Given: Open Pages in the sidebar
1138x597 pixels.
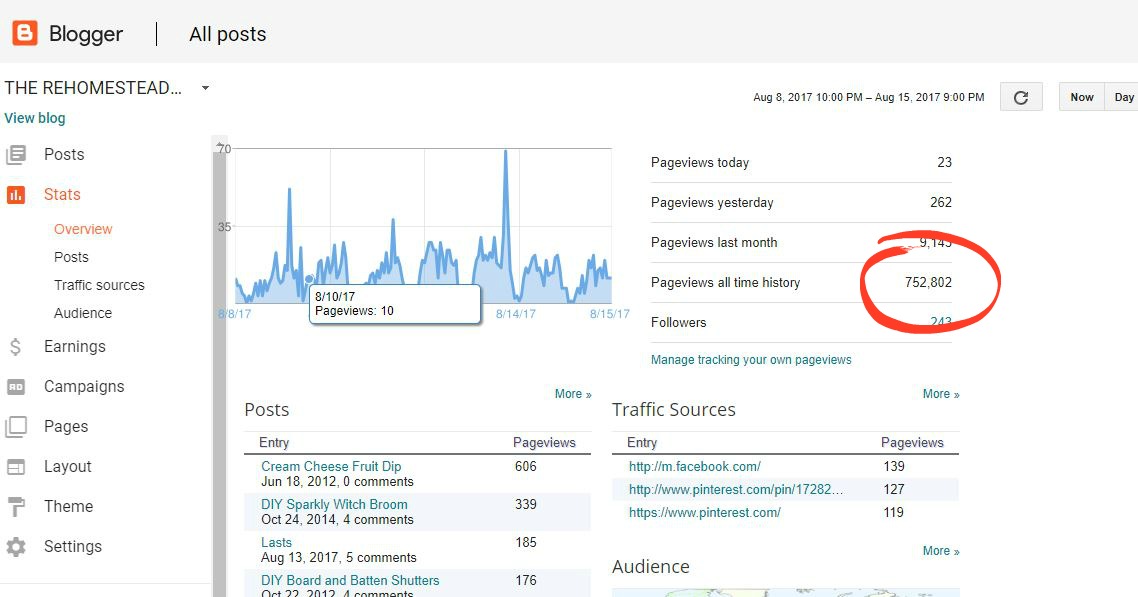Looking at the screenshot, I should (66, 427).
